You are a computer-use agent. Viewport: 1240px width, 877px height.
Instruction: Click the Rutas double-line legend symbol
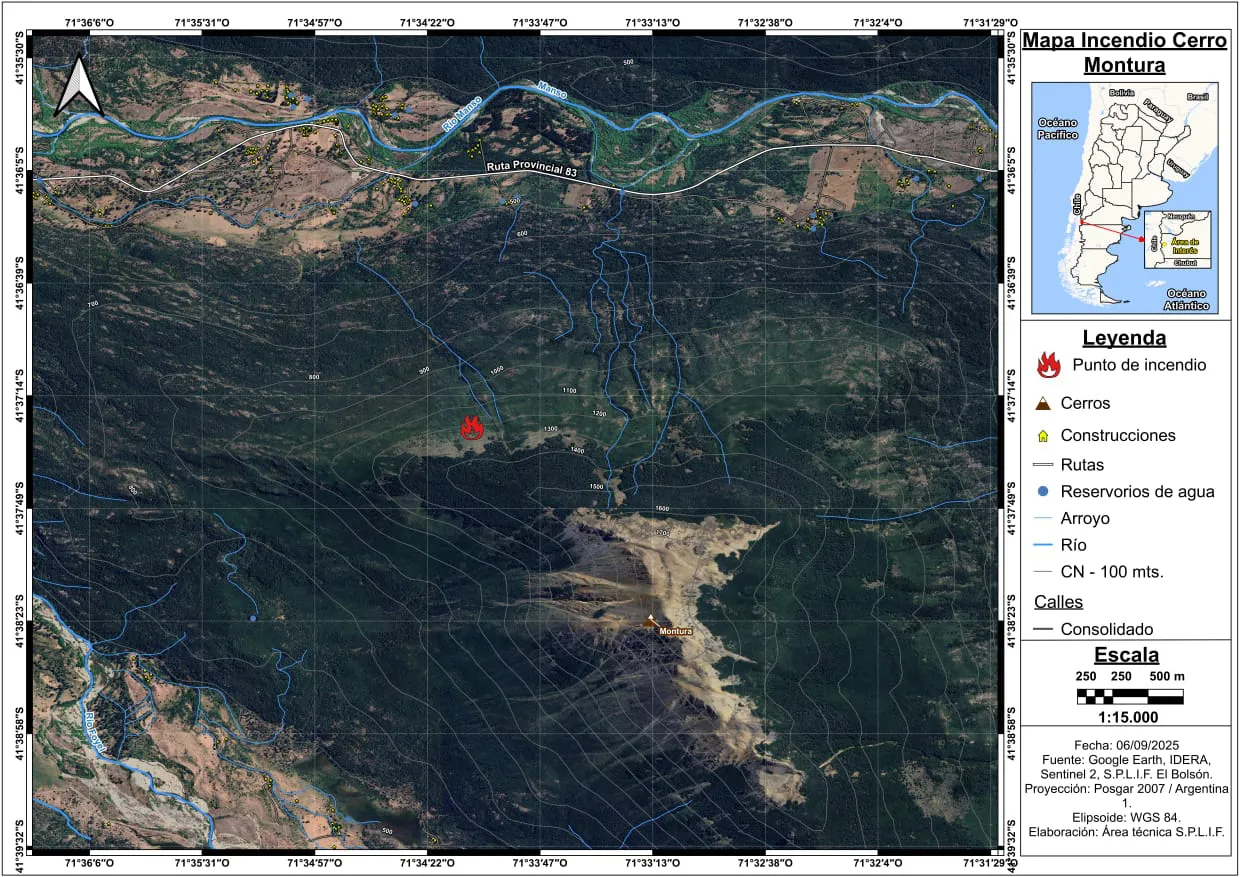click(x=1042, y=465)
